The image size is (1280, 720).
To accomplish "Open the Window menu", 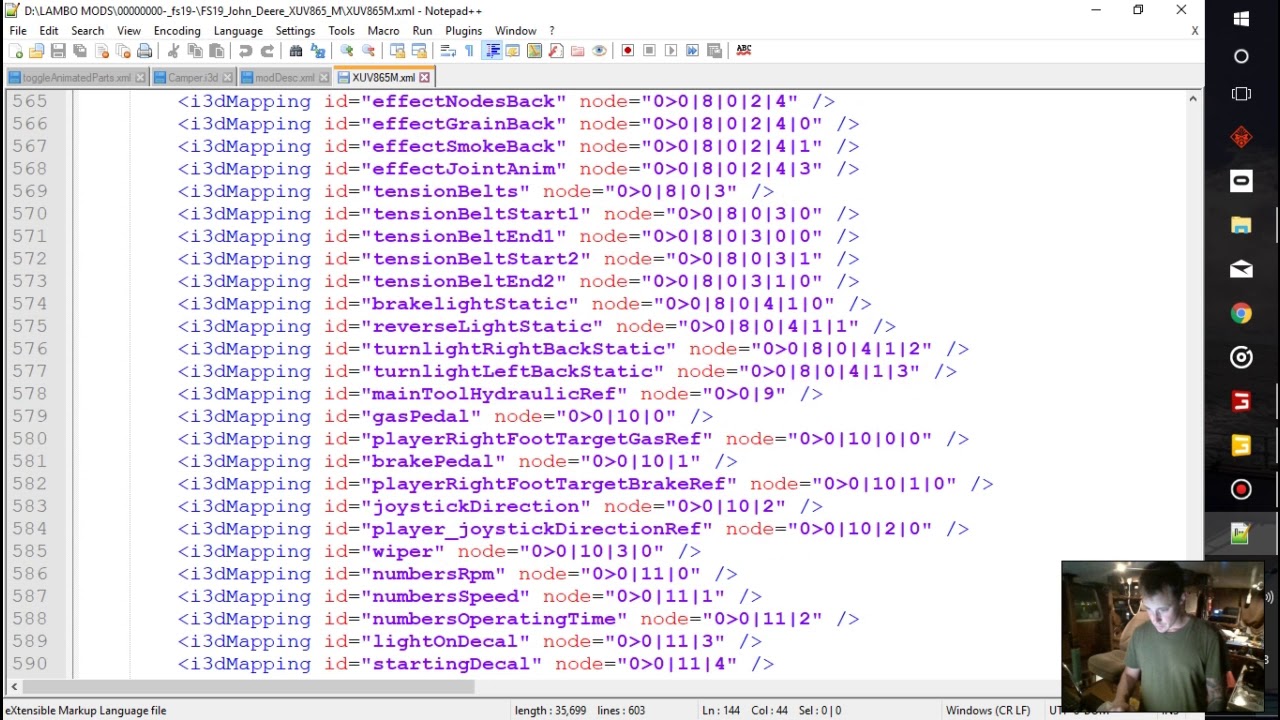I will coord(516,31).
